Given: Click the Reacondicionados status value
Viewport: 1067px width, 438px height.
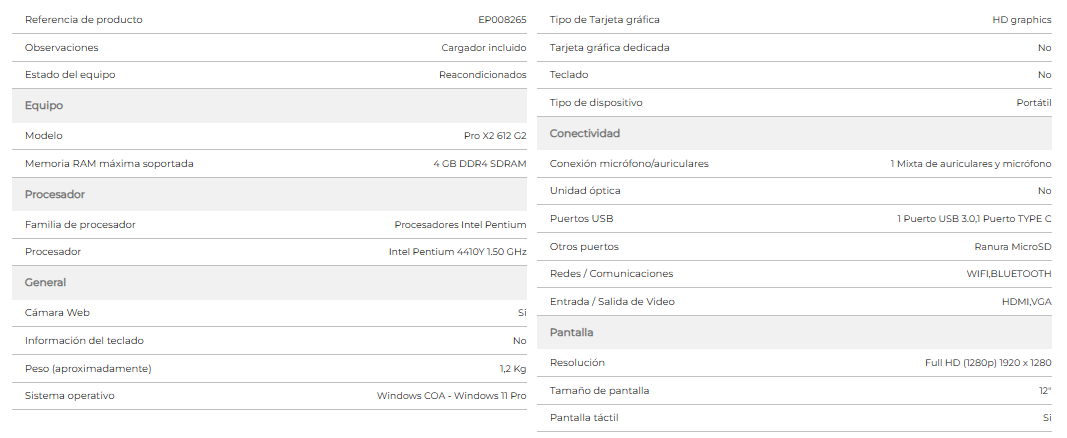Looking at the screenshot, I should [x=482, y=75].
